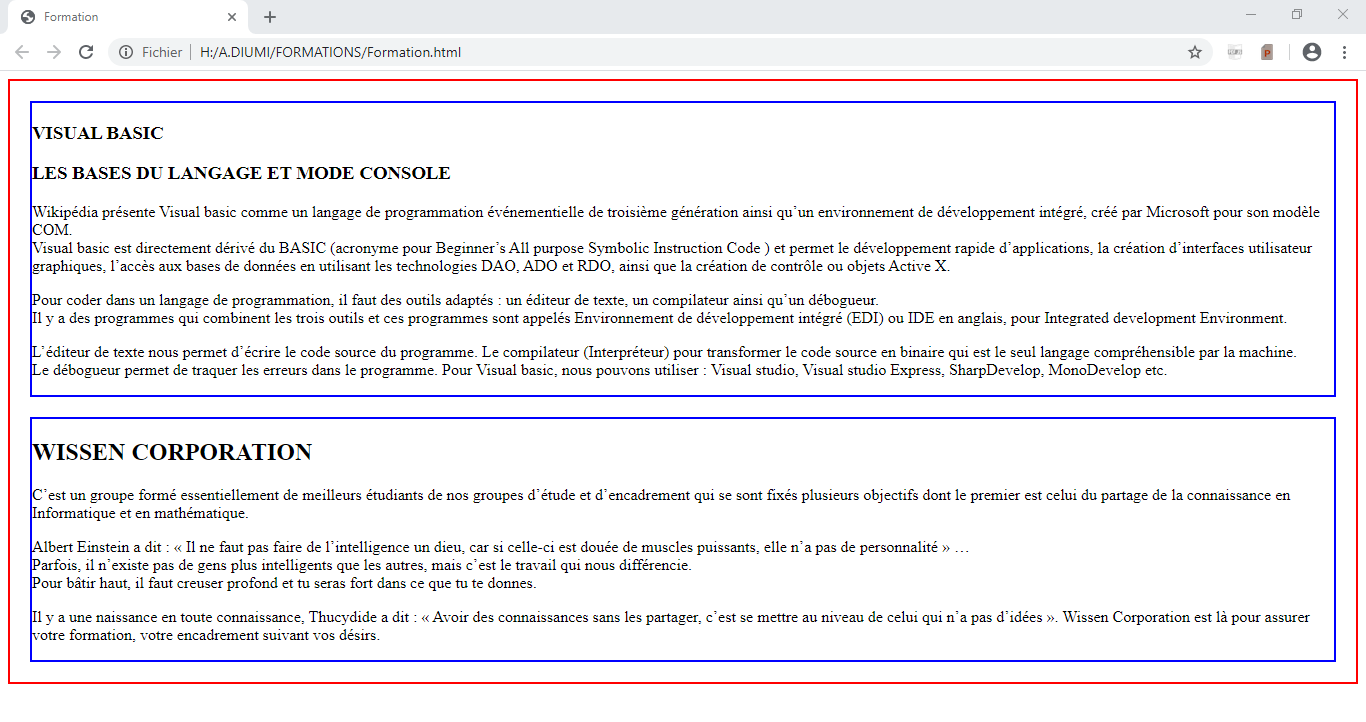Close the Formation tab
Screen dimensions: 1366x722
[232, 17]
